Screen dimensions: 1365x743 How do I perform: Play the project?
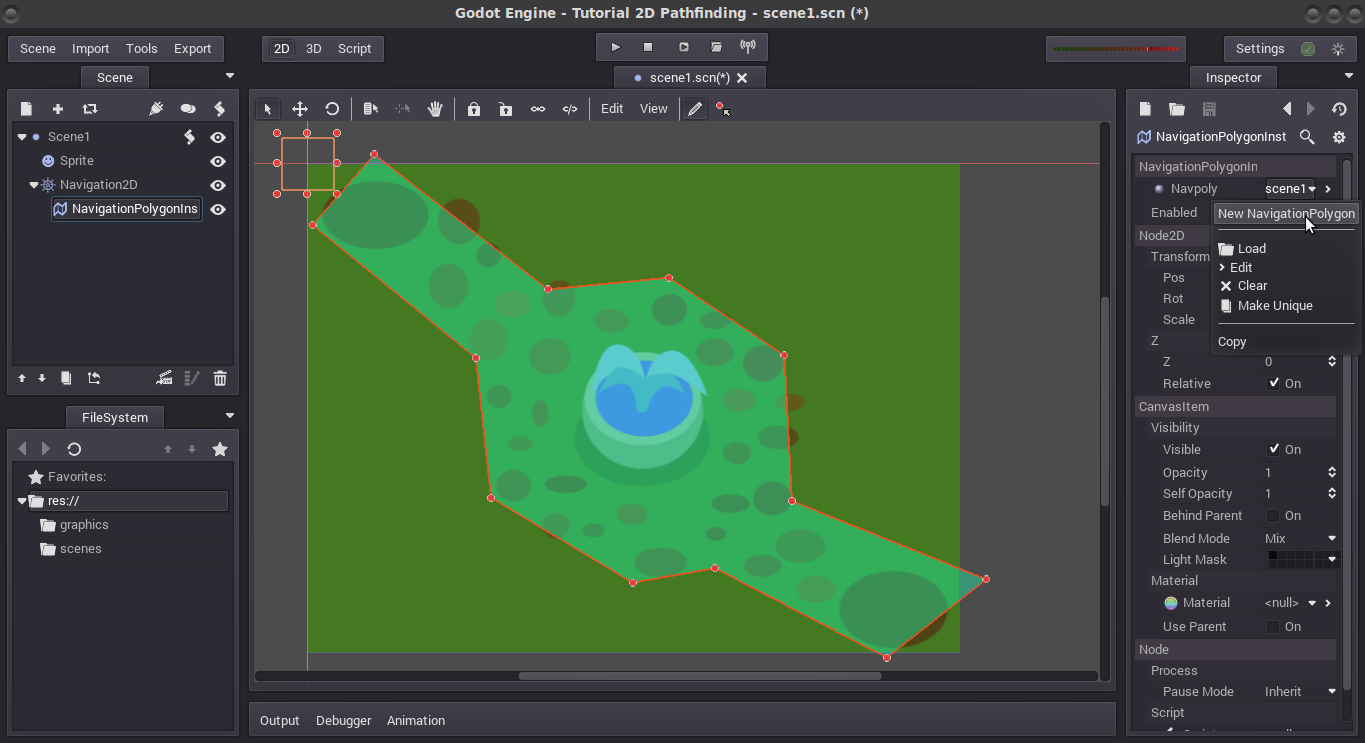(615, 47)
